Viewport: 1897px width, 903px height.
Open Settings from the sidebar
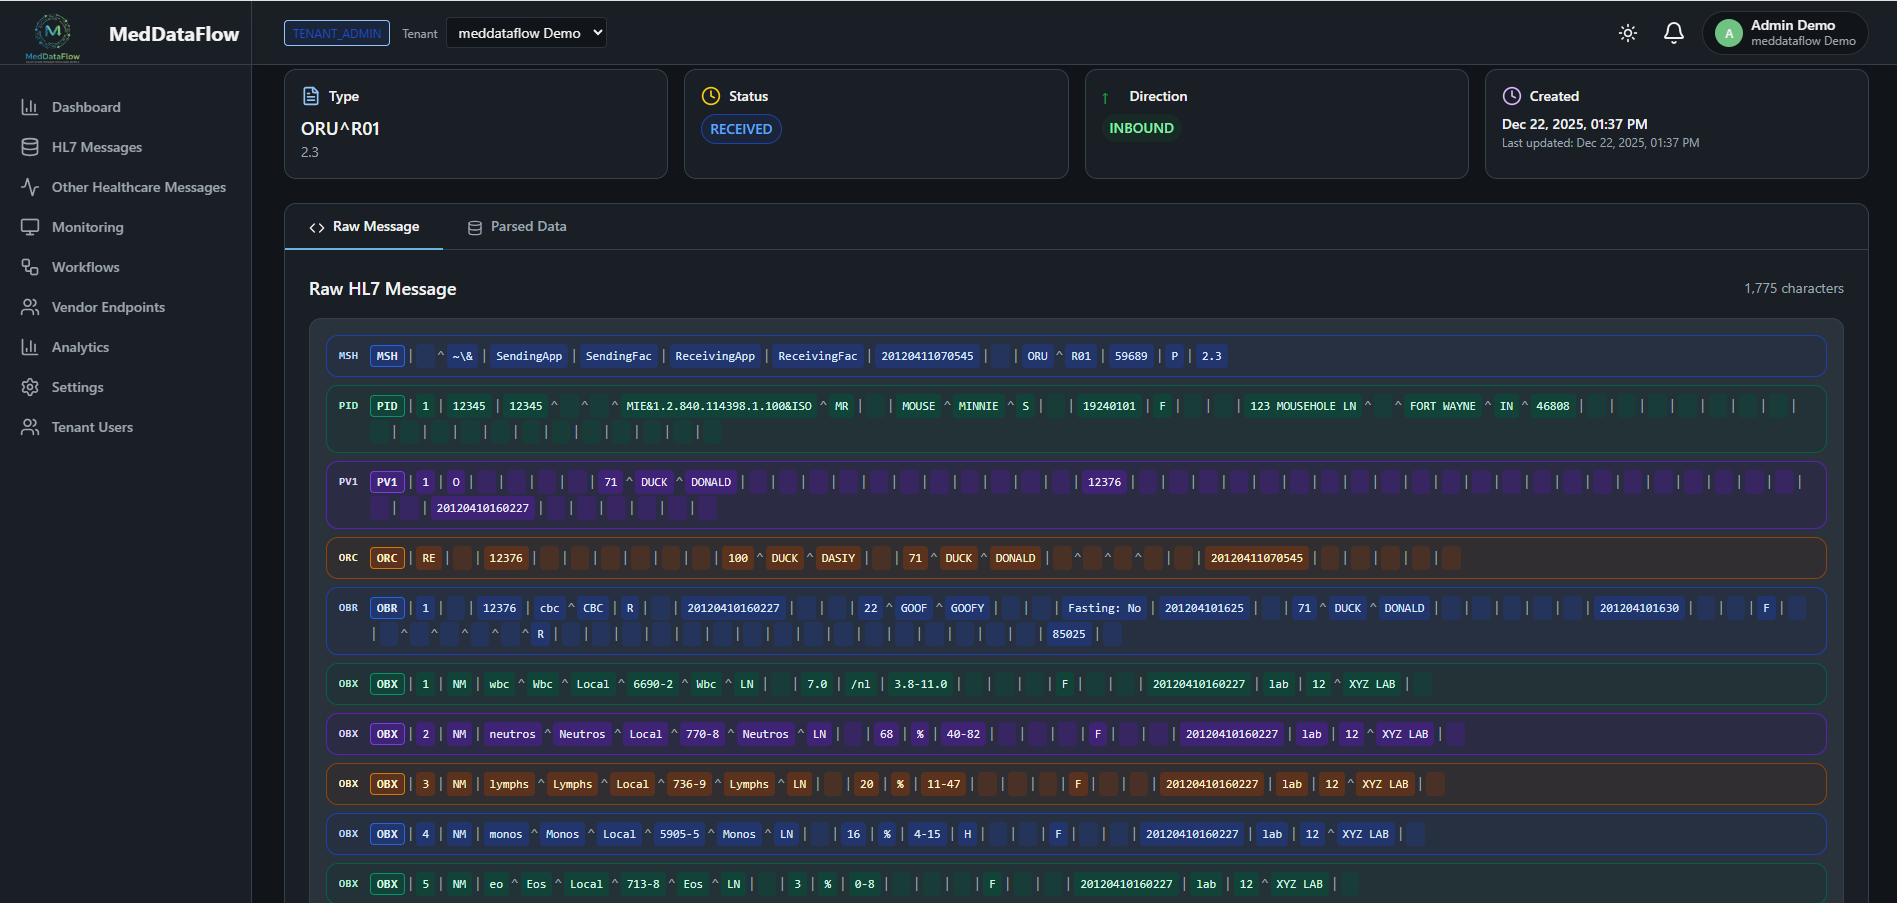click(x=31, y=387)
